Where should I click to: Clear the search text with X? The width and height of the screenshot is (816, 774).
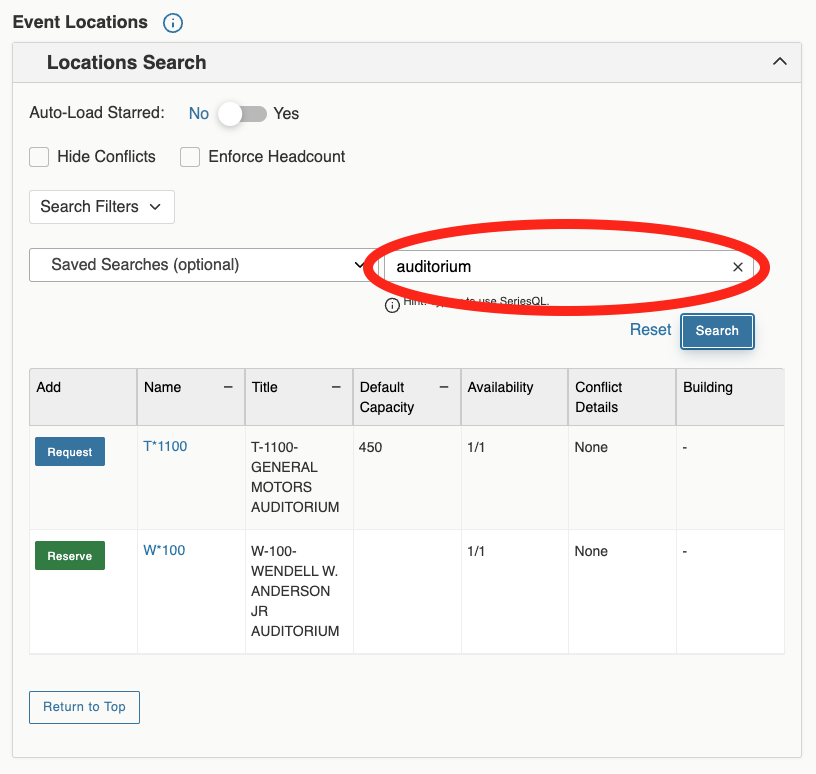pyautogui.click(x=737, y=267)
